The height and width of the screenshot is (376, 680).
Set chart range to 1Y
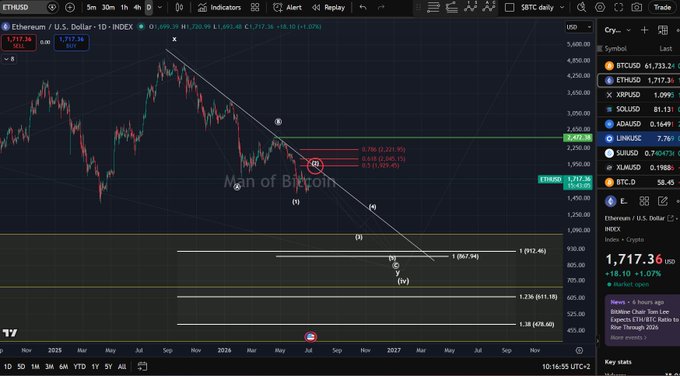pyautogui.click(x=95, y=367)
